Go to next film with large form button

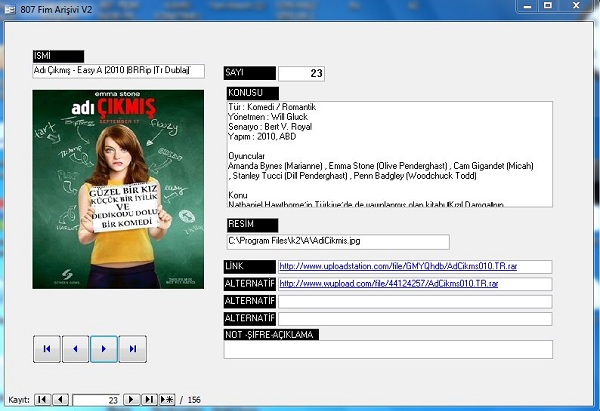coord(104,349)
